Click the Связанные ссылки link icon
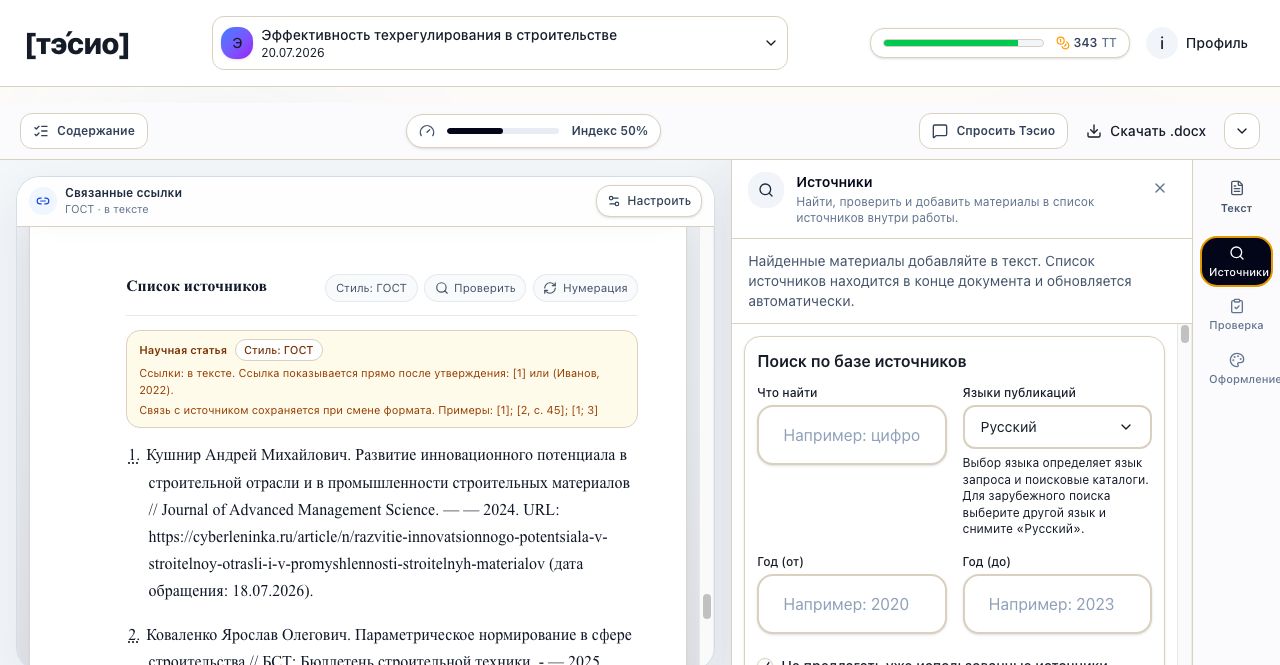Screen dimensions: 1280x665 pyautogui.click(x=43, y=201)
